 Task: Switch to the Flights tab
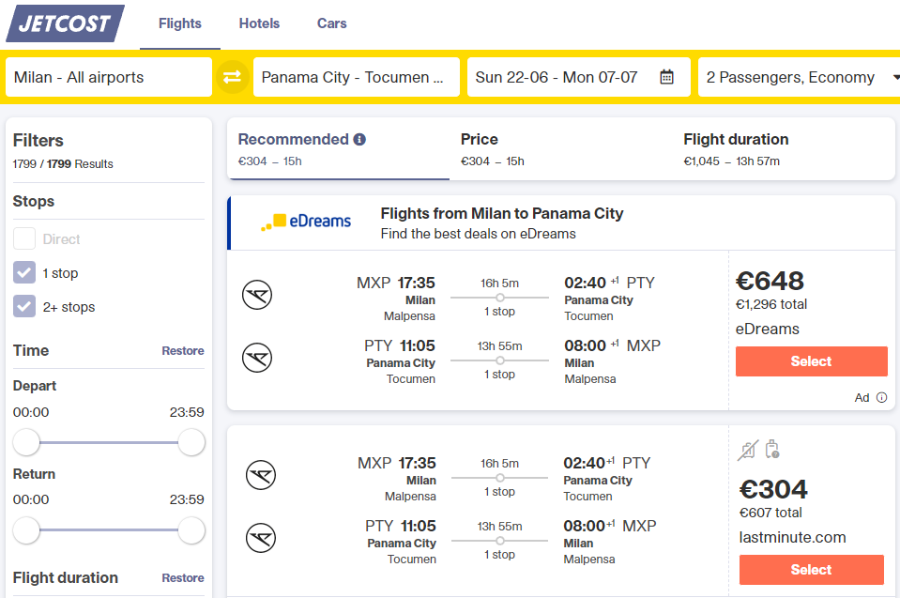(x=180, y=24)
